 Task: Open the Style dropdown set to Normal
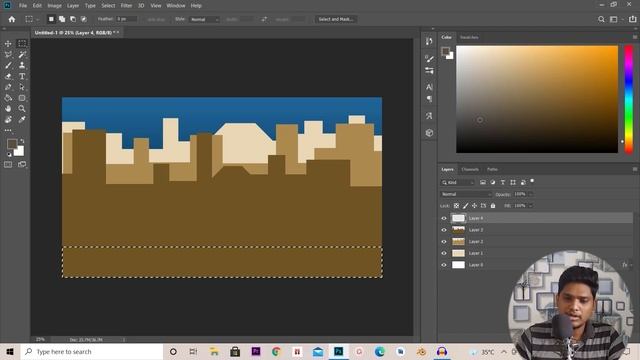pyautogui.click(x=204, y=19)
